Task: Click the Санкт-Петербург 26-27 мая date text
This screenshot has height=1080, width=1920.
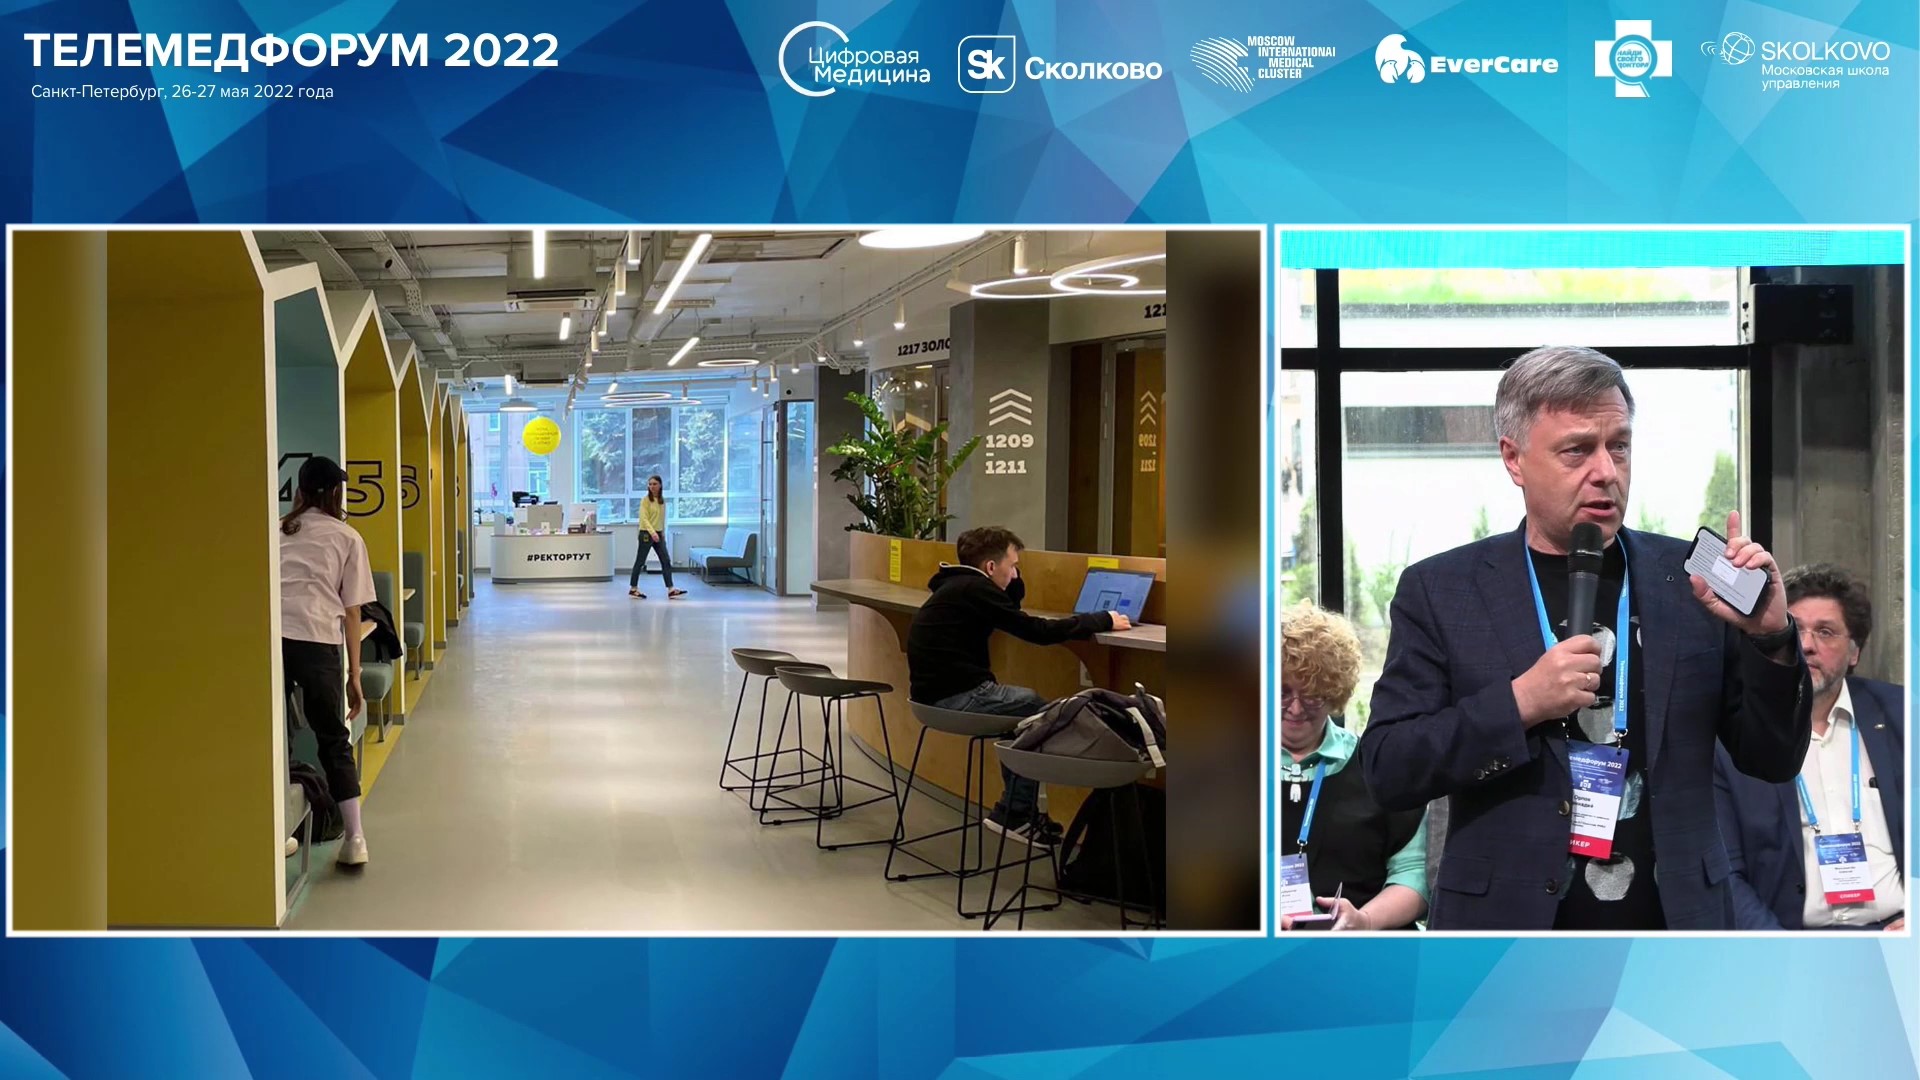Action: (182, 92)
